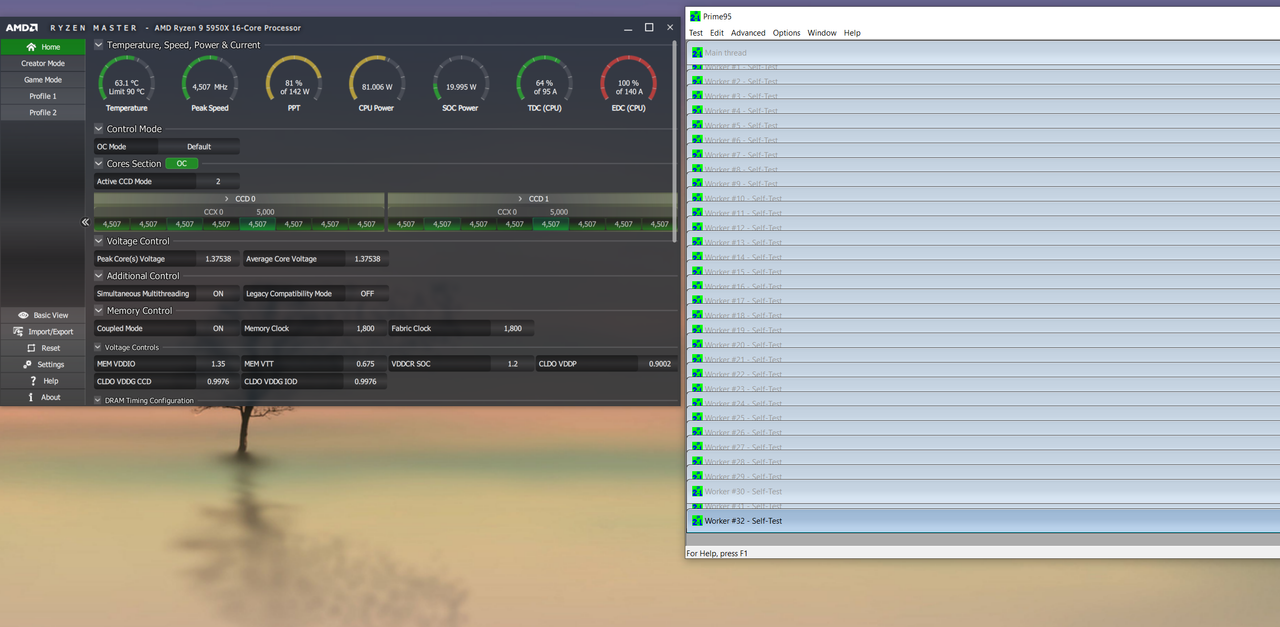
Task: Collapse the Voltage Control section chevron
Action: pos(98,241)
